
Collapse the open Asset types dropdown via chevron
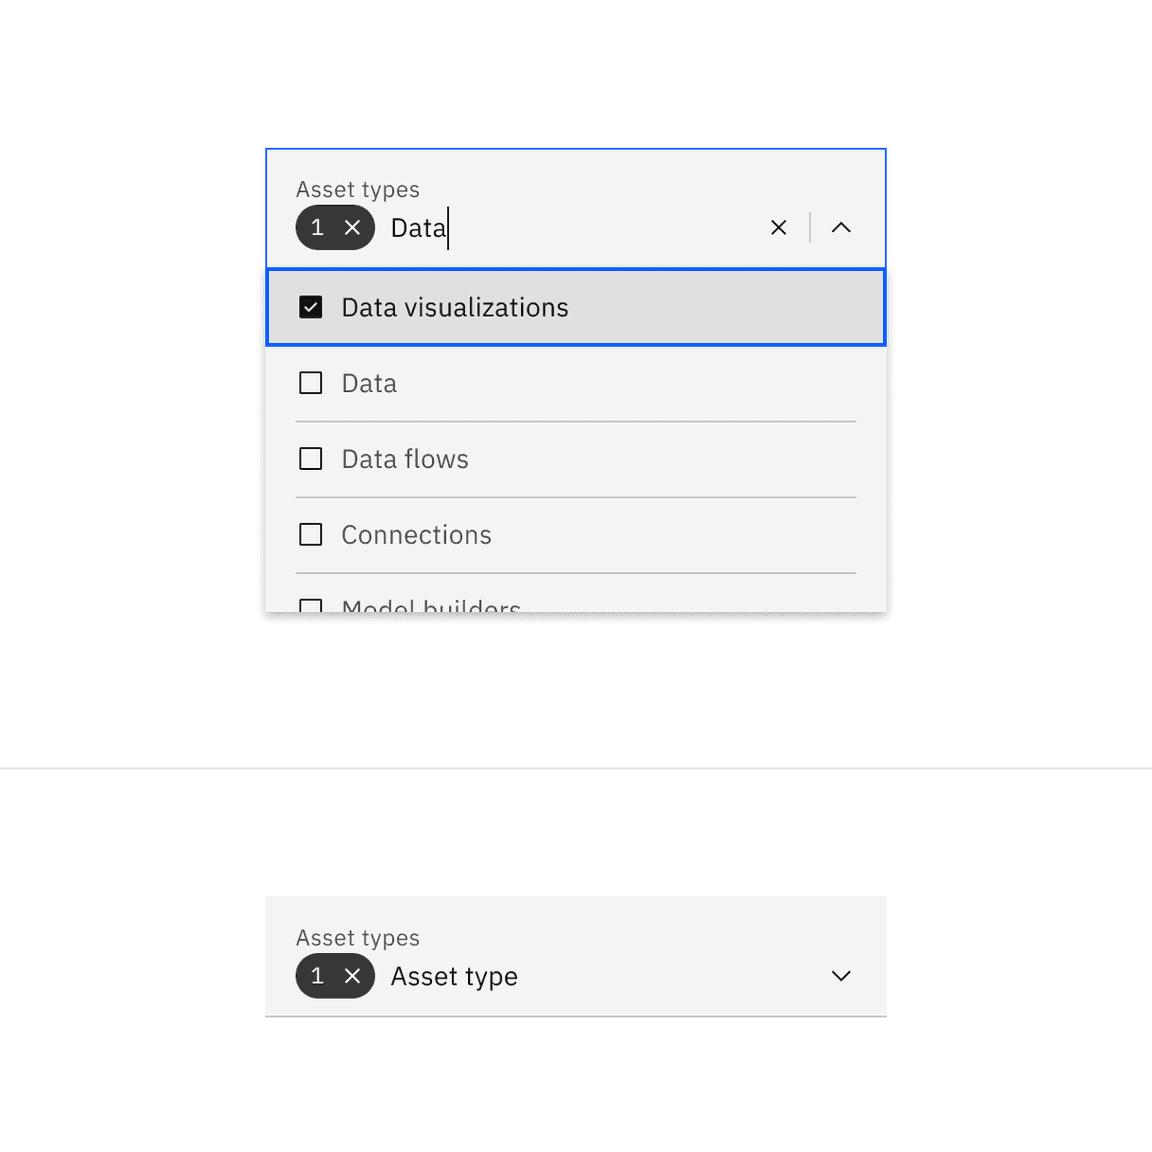coord(841,227)
